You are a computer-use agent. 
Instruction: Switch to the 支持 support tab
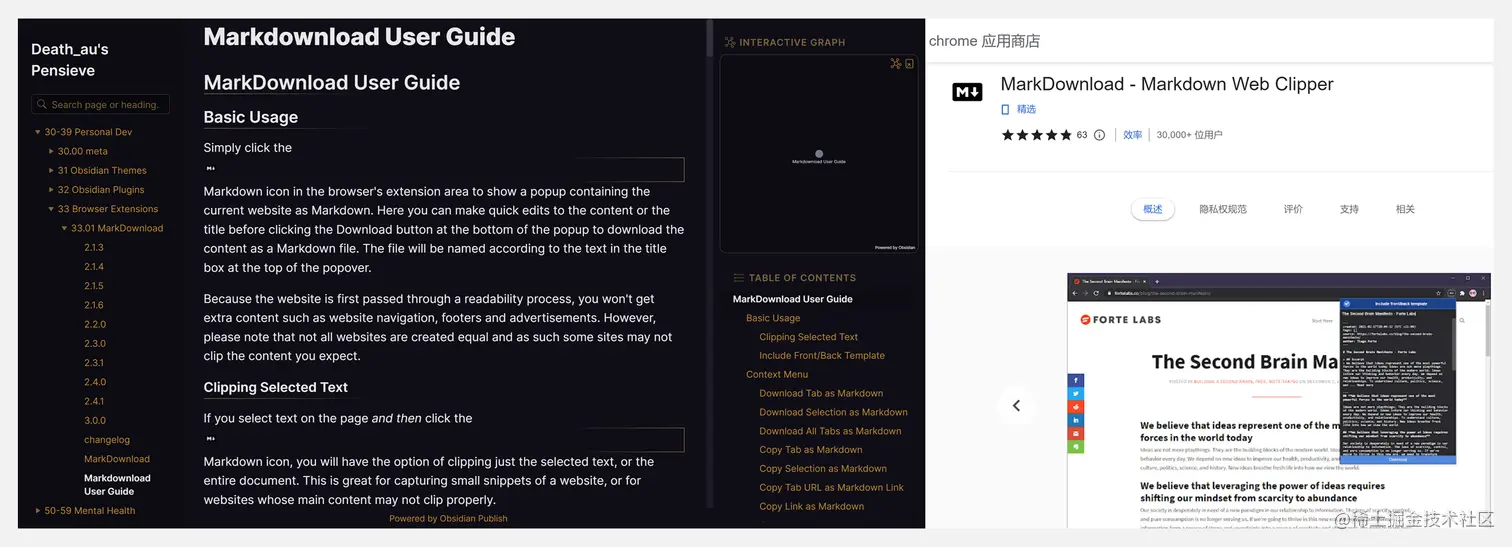click(x=1349, y=209)
